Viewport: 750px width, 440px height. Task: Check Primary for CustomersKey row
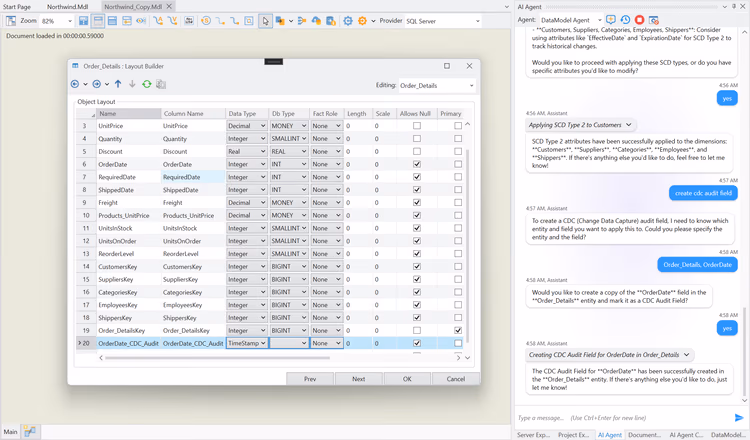458,266
